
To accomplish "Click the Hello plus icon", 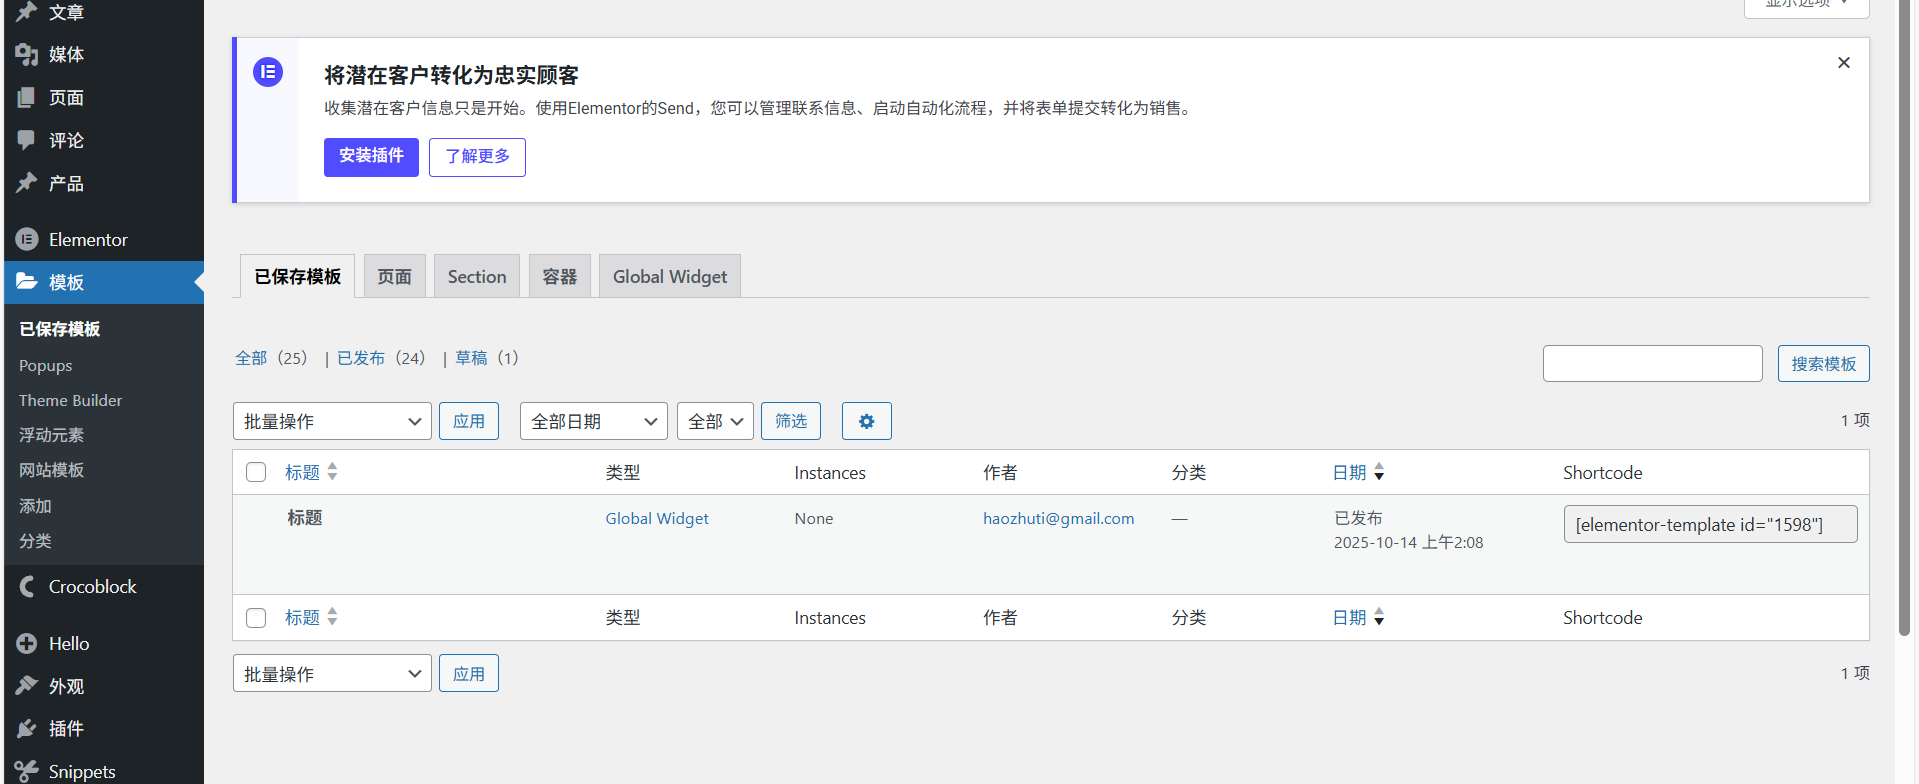I will [27, 644].
